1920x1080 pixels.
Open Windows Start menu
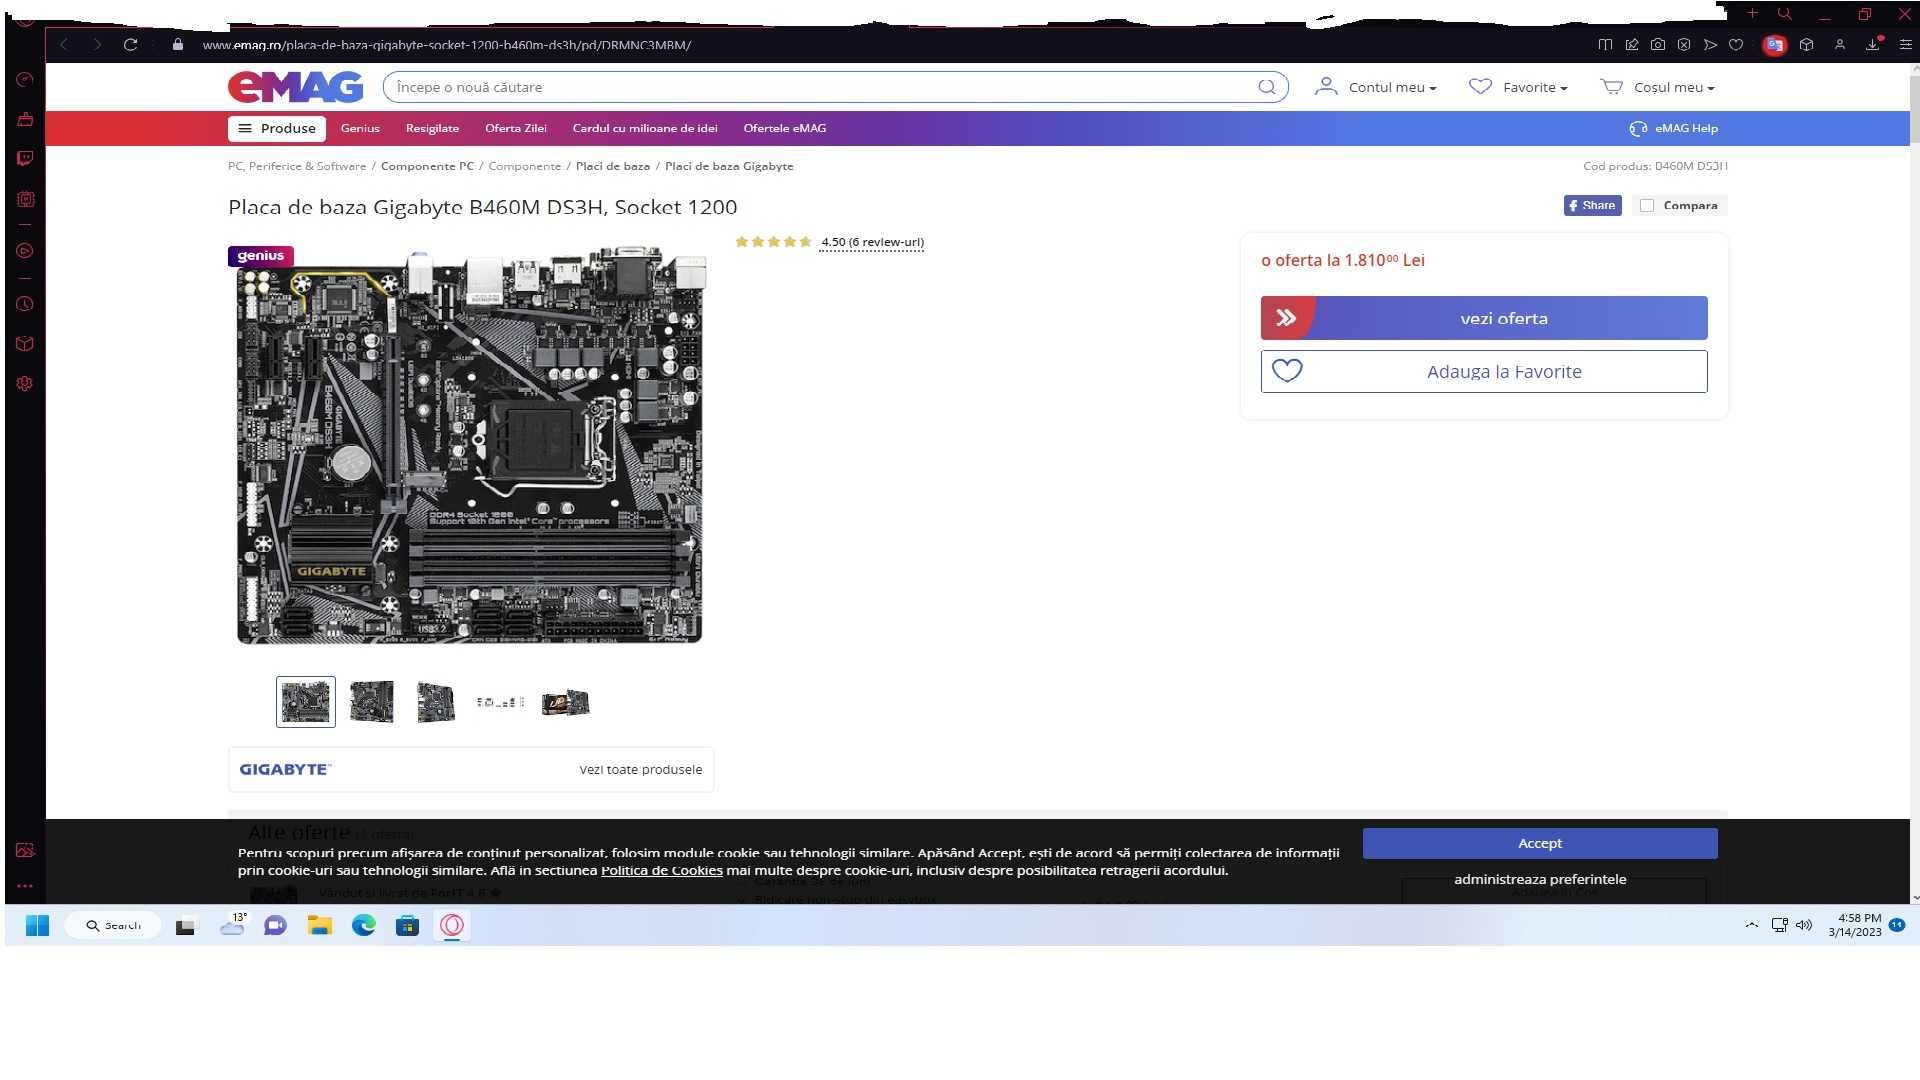[37, 925]
